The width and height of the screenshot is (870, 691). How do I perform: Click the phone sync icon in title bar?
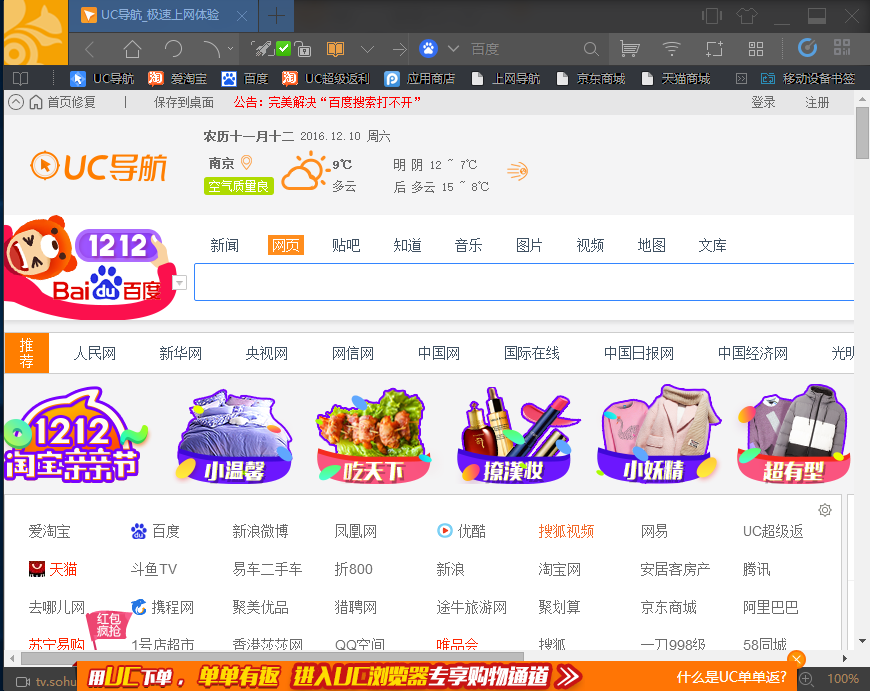(x=711, y=16)
